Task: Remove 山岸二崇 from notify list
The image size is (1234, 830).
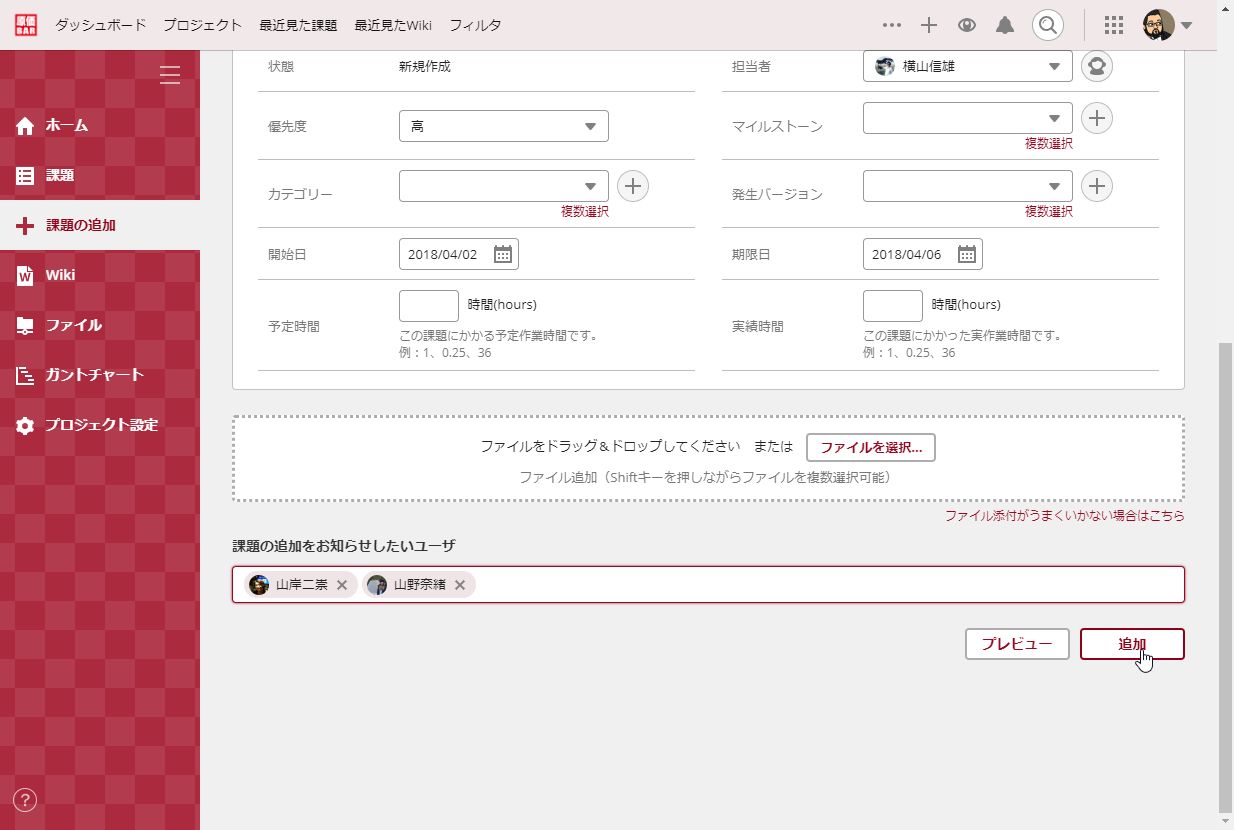Action: [342, 585]
